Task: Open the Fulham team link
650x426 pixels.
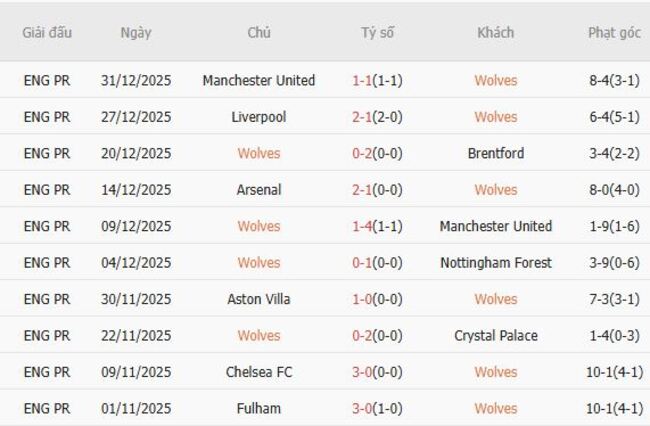Action: (258, 408)
